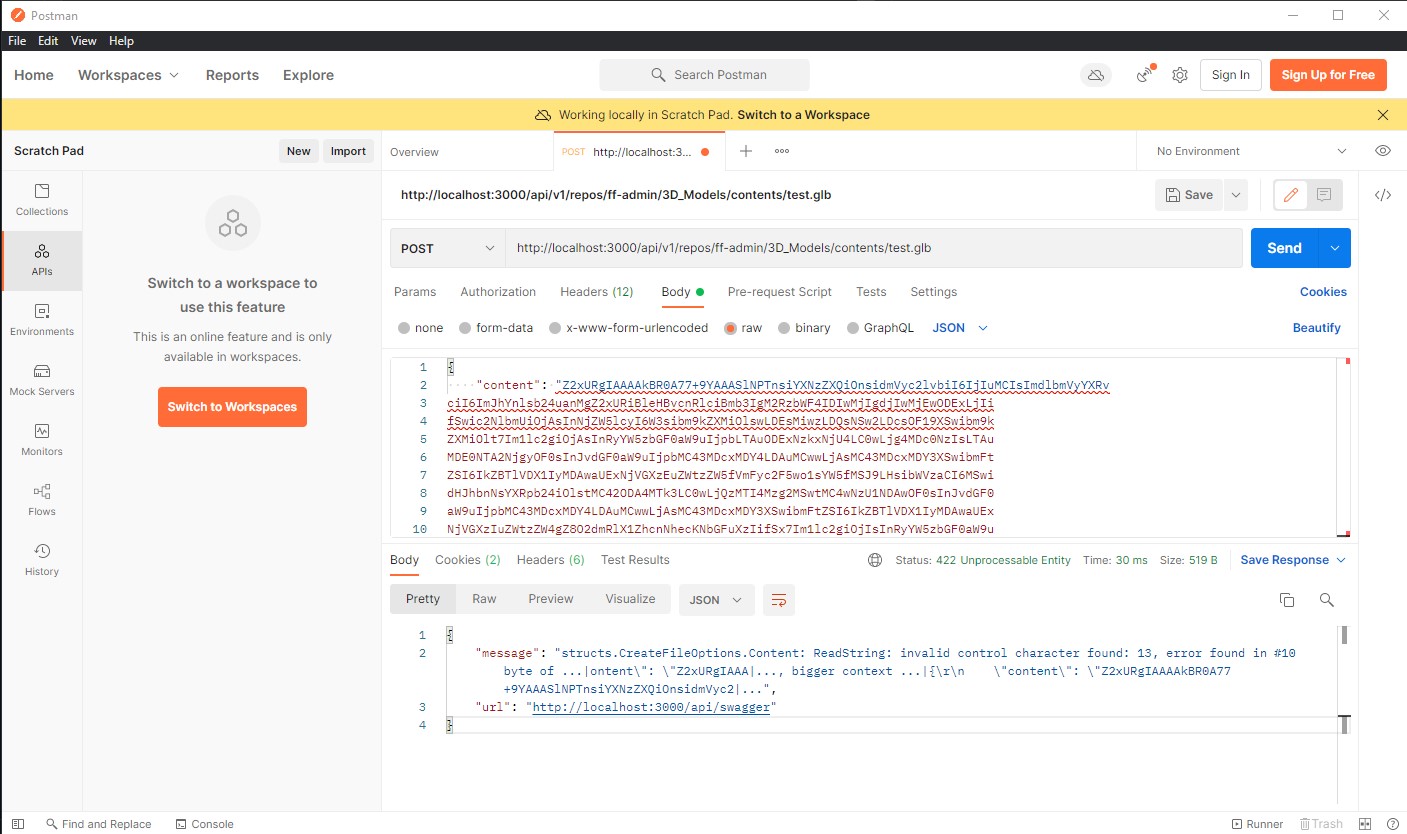Click the environment quick look eye icon
Image resolution: width=1407 pixels, height=834 pixels.
[1383, 151]
